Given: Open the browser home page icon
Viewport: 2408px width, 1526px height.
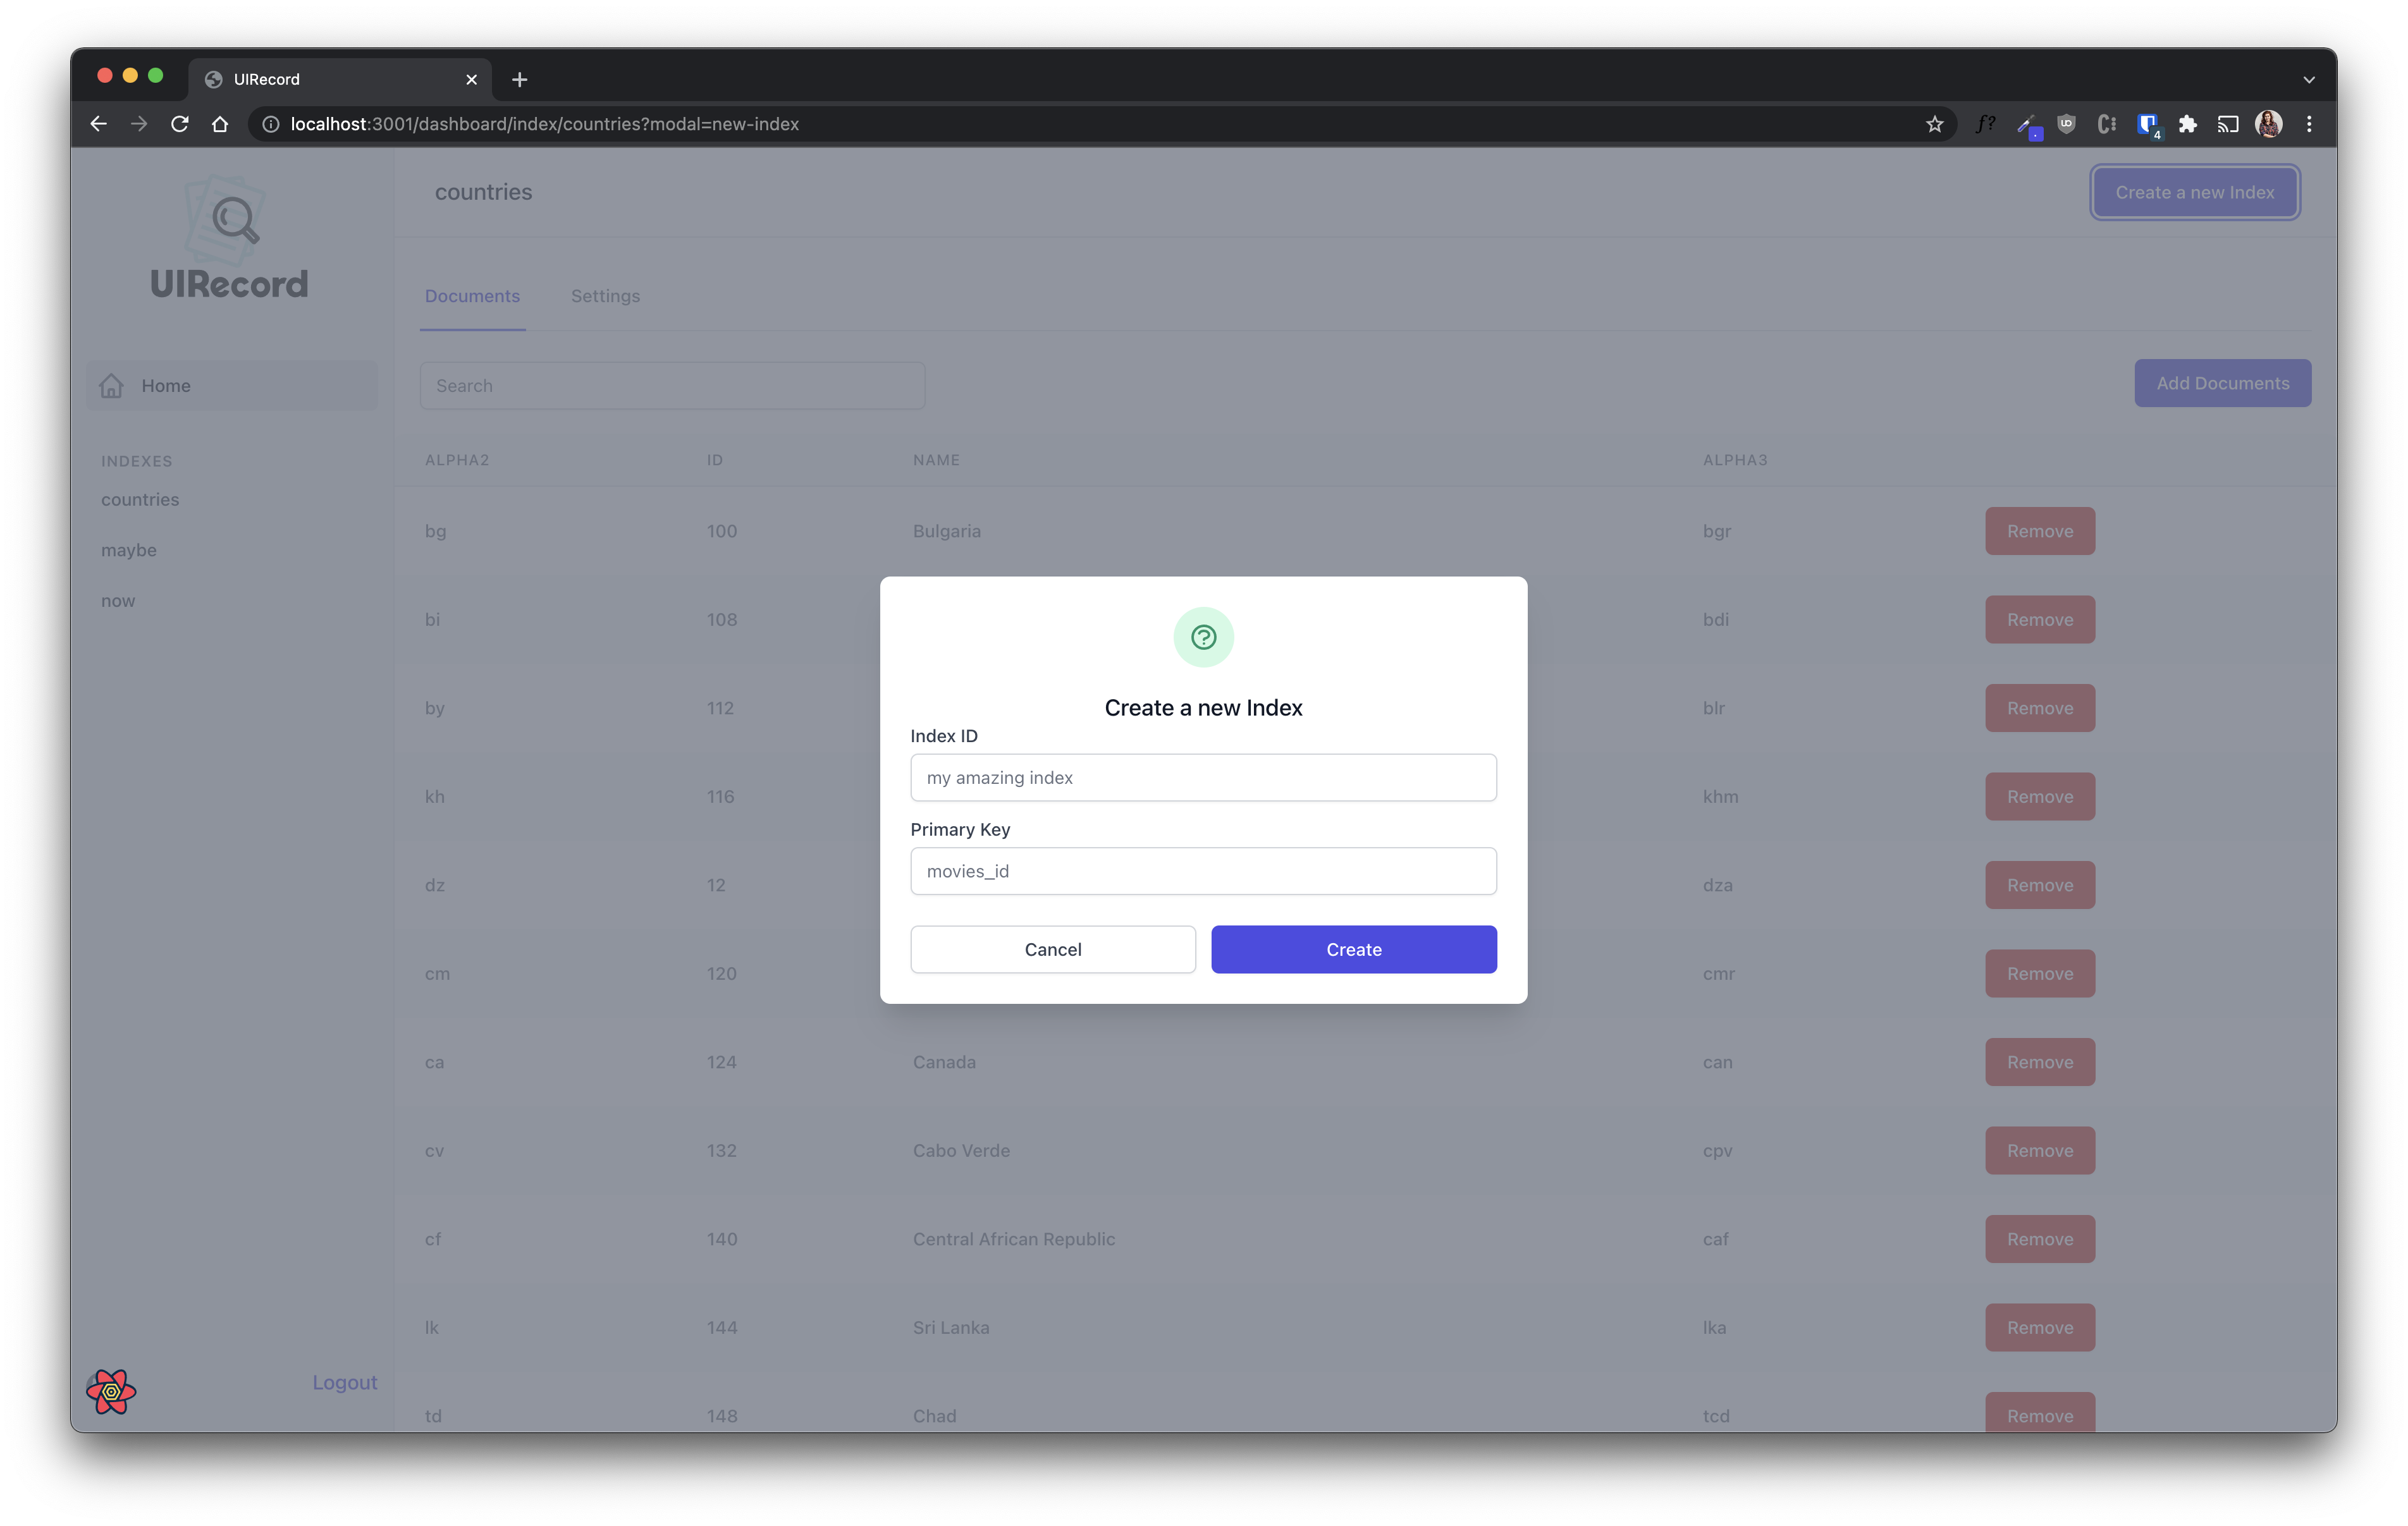Looking at the screenshot, I should (x=220, y=124).
